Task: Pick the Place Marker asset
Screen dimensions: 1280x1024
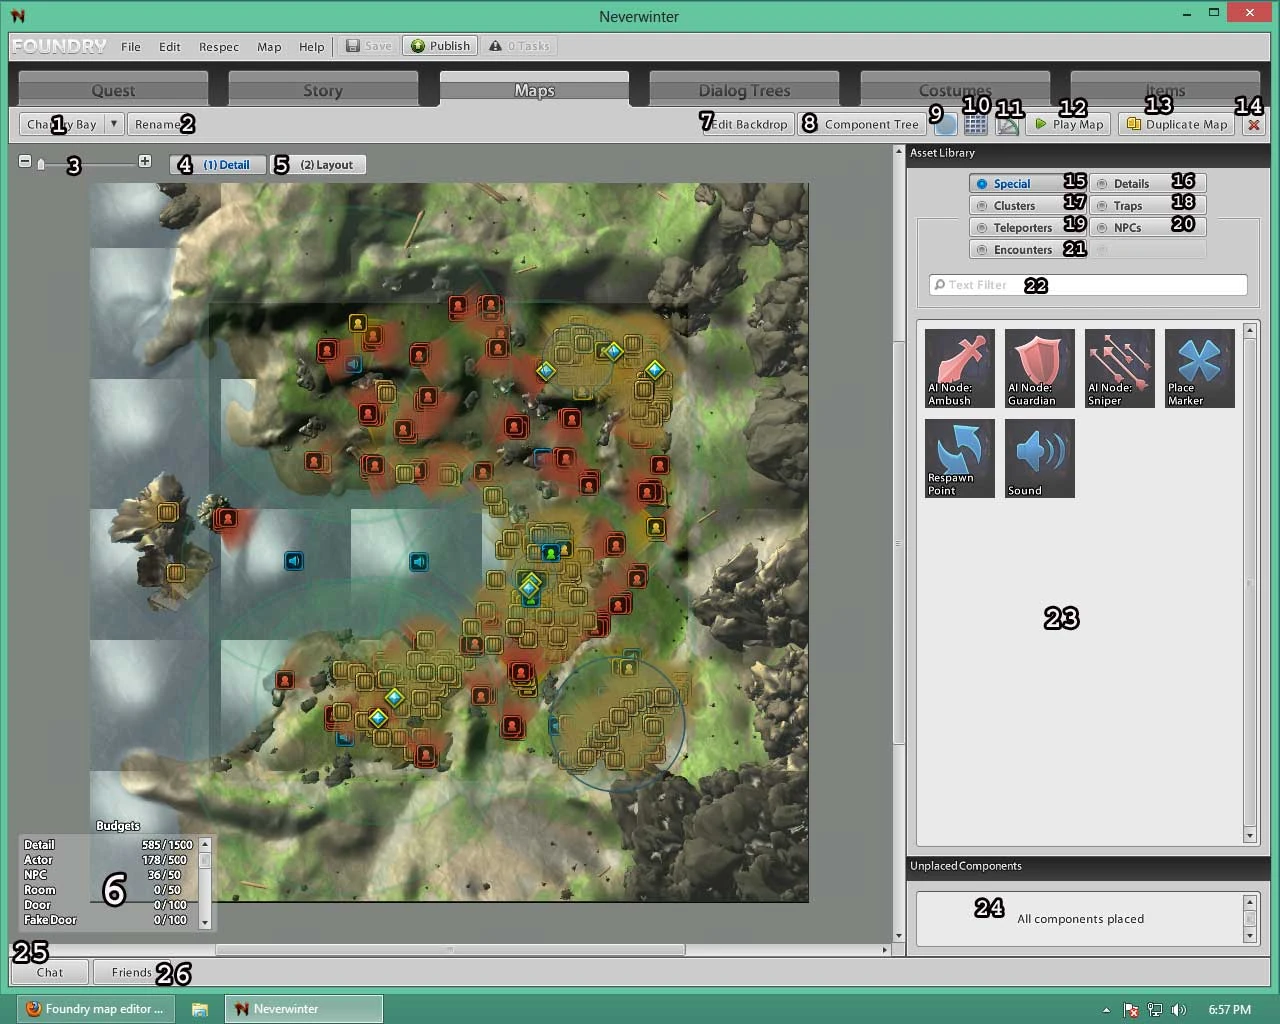Action: tap(1200, 368)
